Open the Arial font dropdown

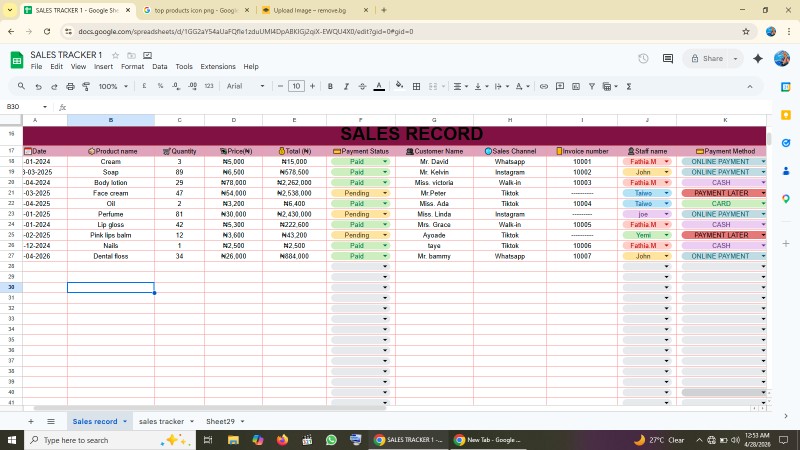coord(246,86)
